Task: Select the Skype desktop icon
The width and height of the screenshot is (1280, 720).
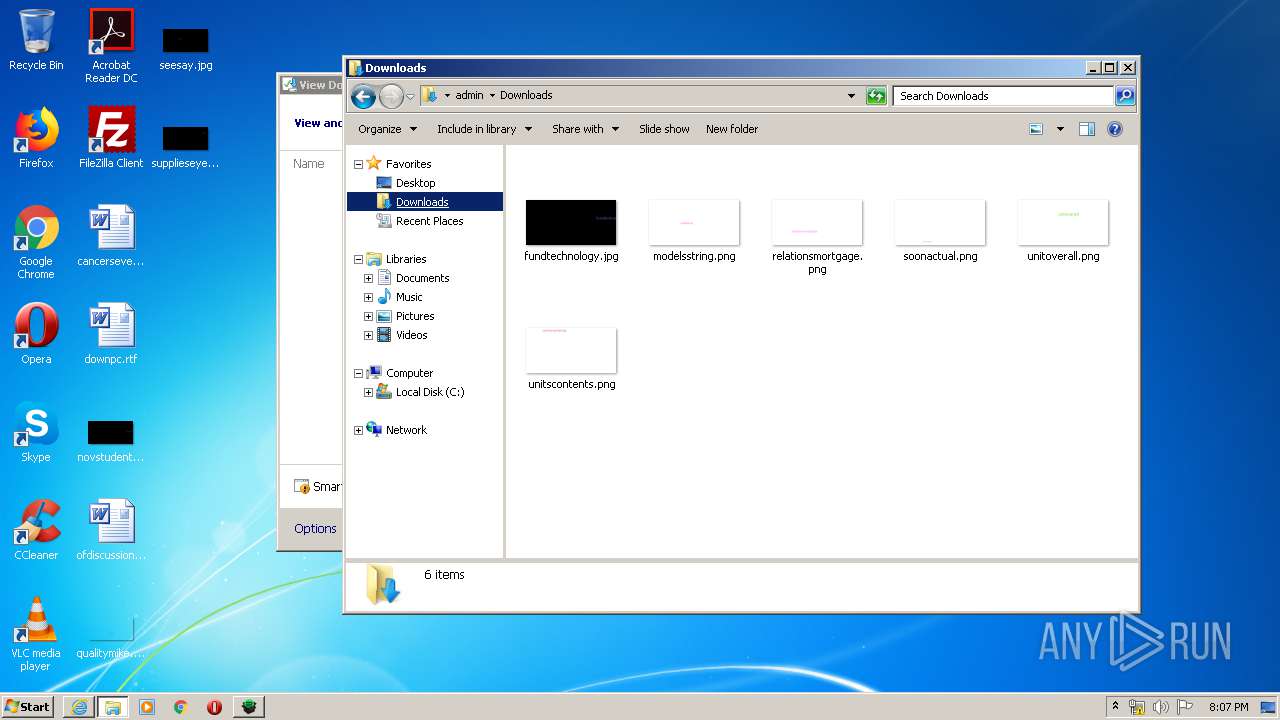Action: 36,432
